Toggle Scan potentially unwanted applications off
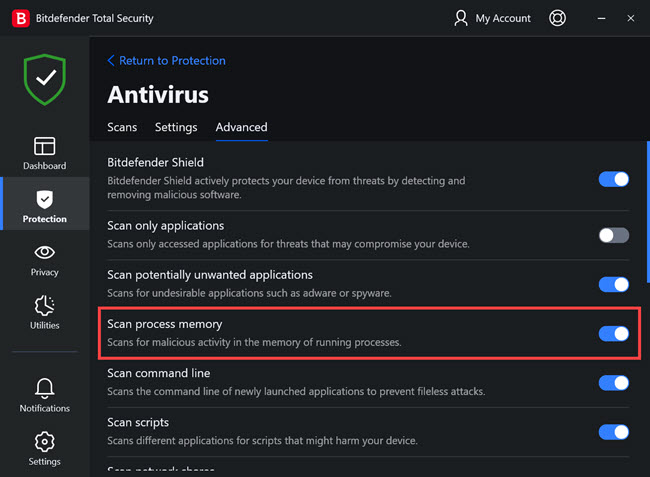This screenshot has width=650, height=477. coord(614,284)
